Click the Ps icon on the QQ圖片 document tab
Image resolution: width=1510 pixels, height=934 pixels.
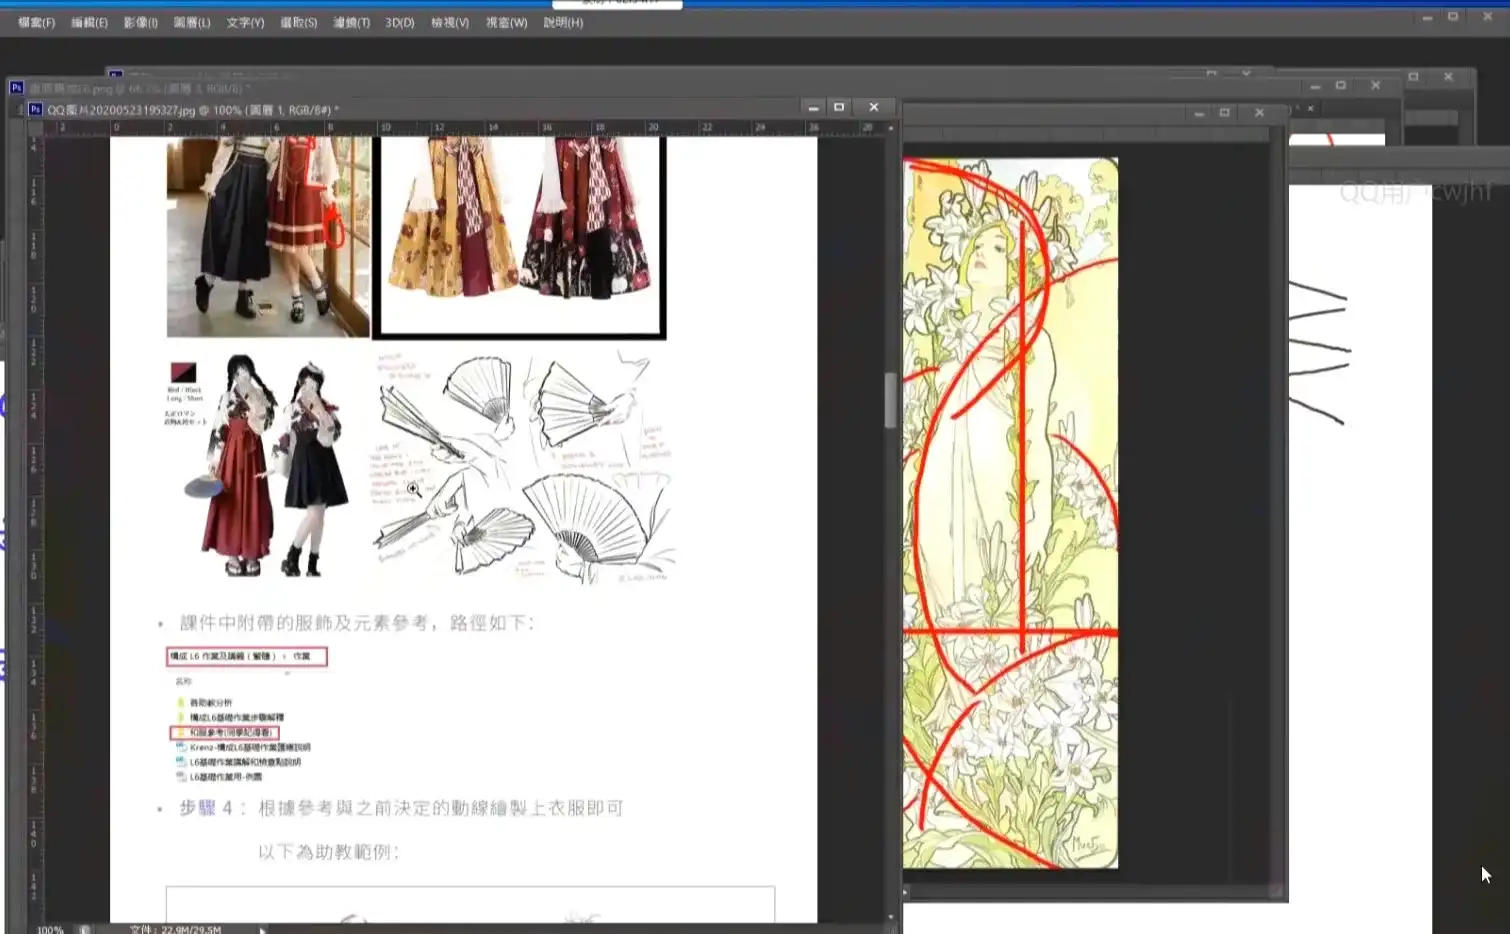tap(34, 108)
